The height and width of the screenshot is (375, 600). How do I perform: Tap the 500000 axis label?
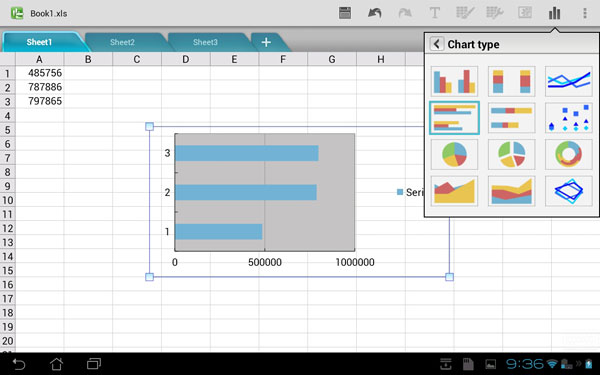pyautogui.click(x=265, y=262)
